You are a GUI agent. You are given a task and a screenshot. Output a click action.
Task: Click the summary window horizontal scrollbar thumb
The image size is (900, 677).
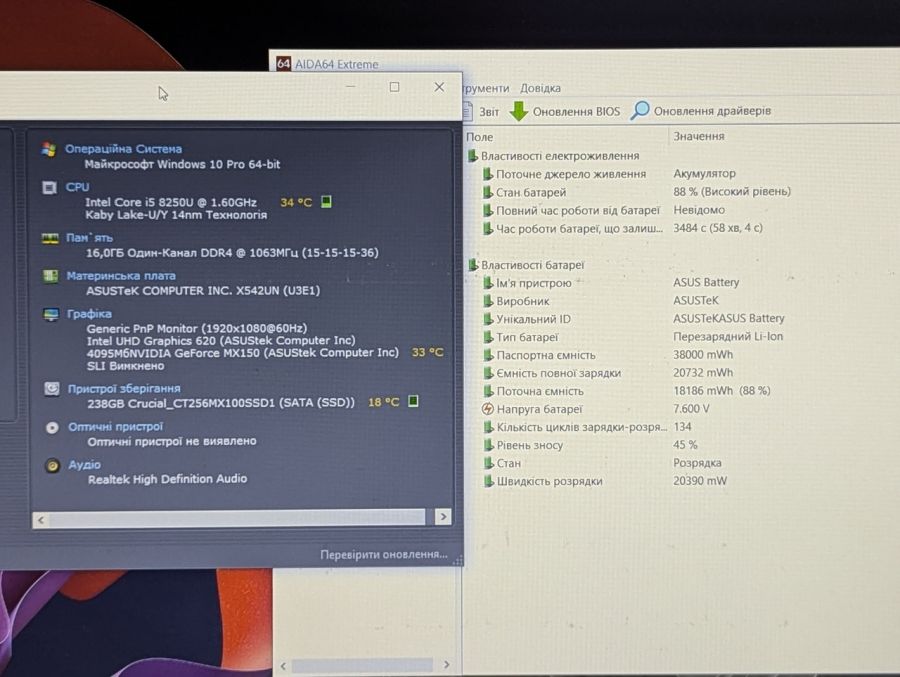[237, 518]
